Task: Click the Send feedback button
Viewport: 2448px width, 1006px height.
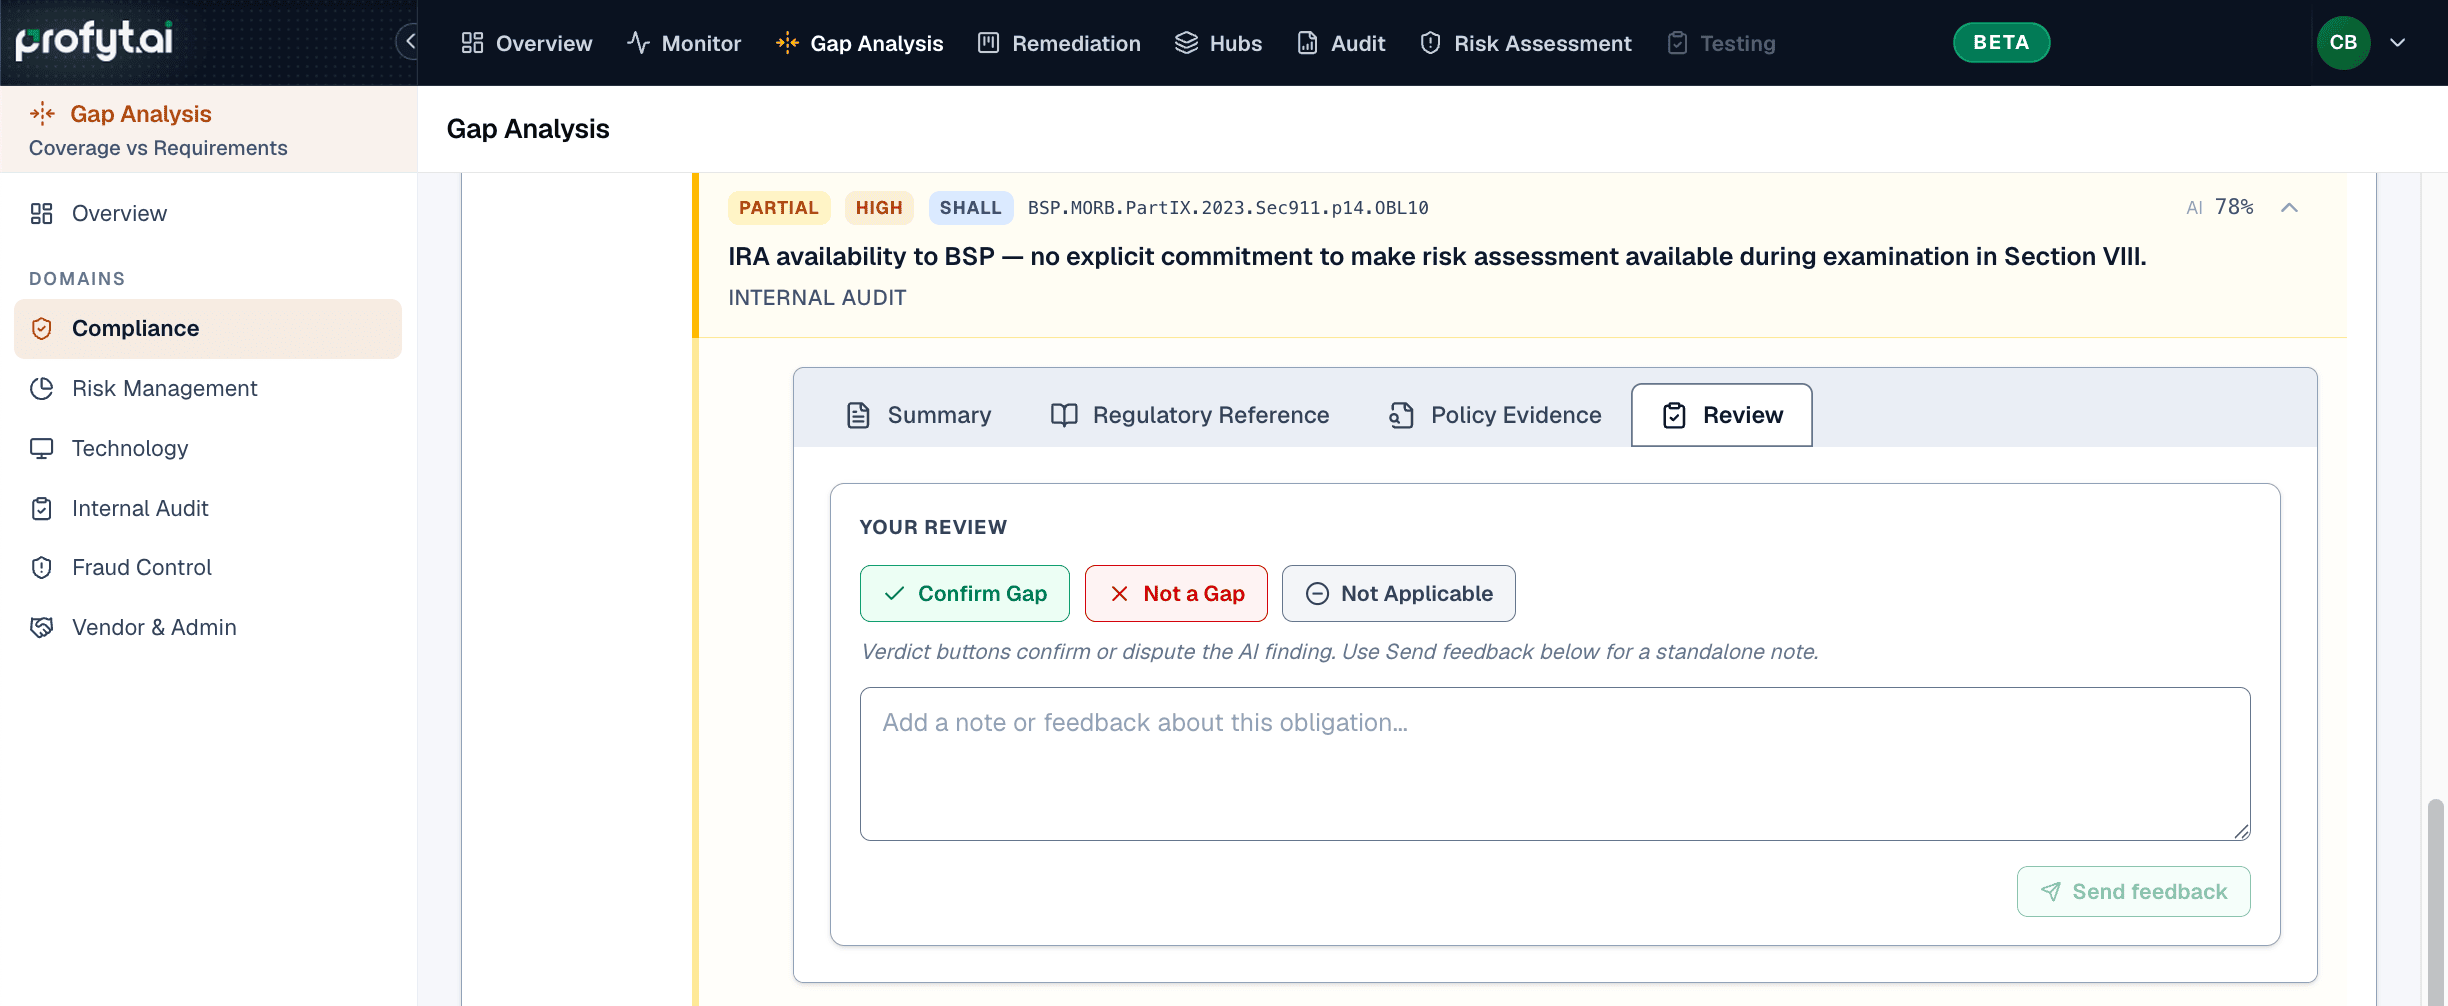Action: tap(2133, 892)
